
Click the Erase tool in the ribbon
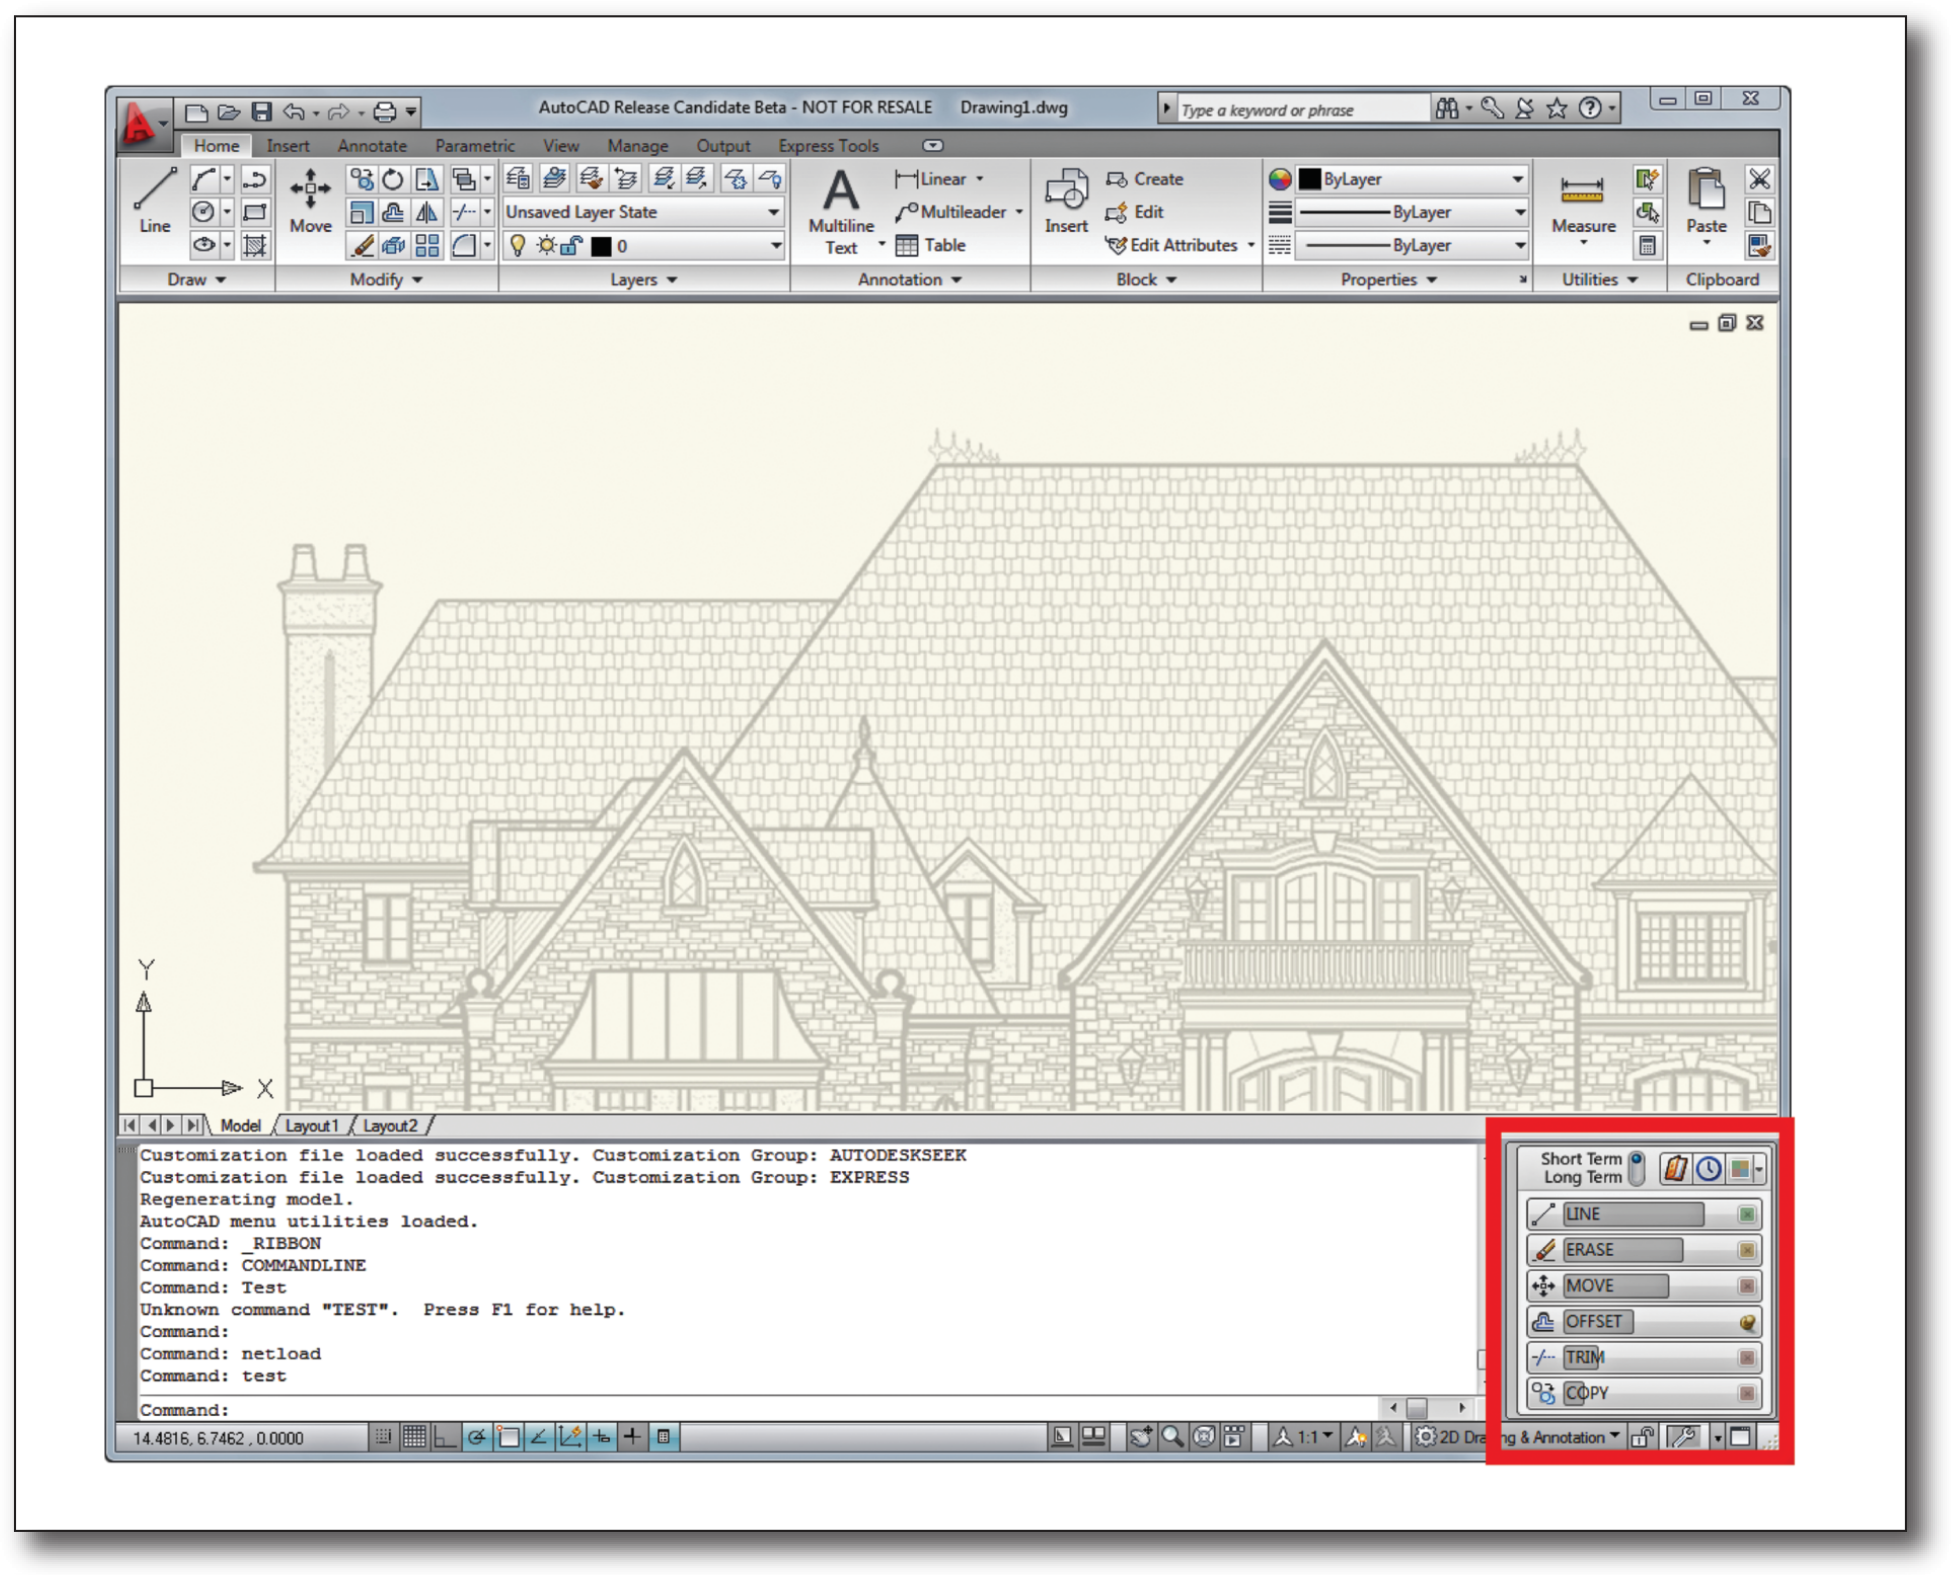(361, 245)
